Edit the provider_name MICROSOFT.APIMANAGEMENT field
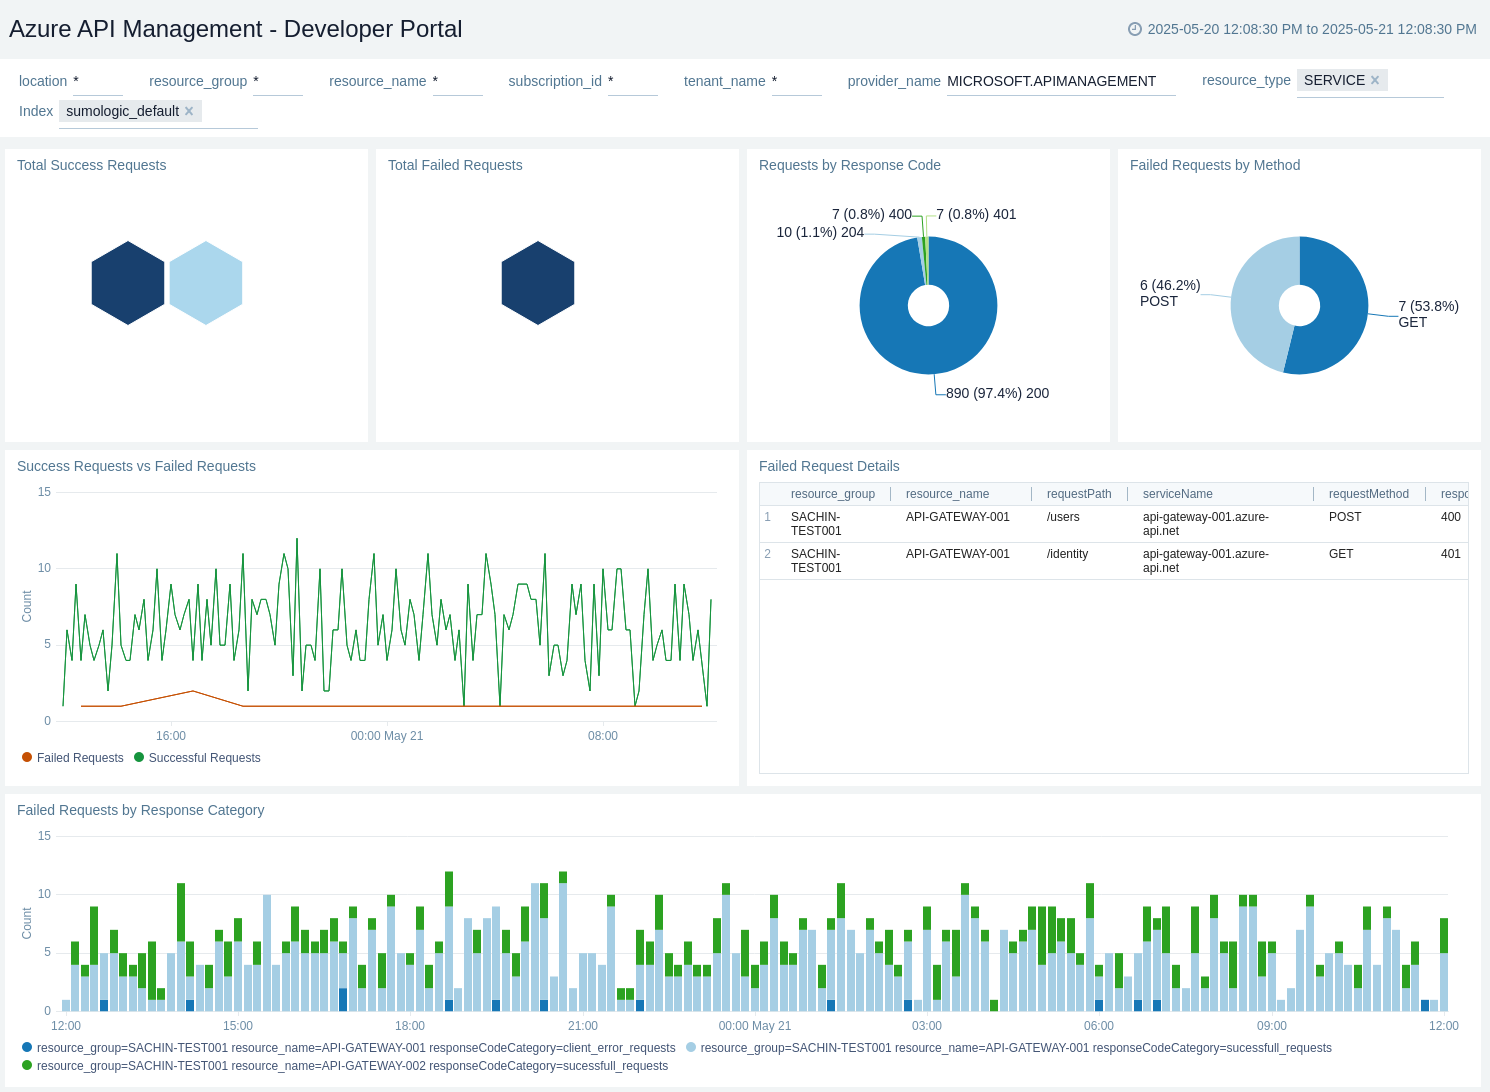This screenshot has height=1092, width=1490. click(1060, 82)
